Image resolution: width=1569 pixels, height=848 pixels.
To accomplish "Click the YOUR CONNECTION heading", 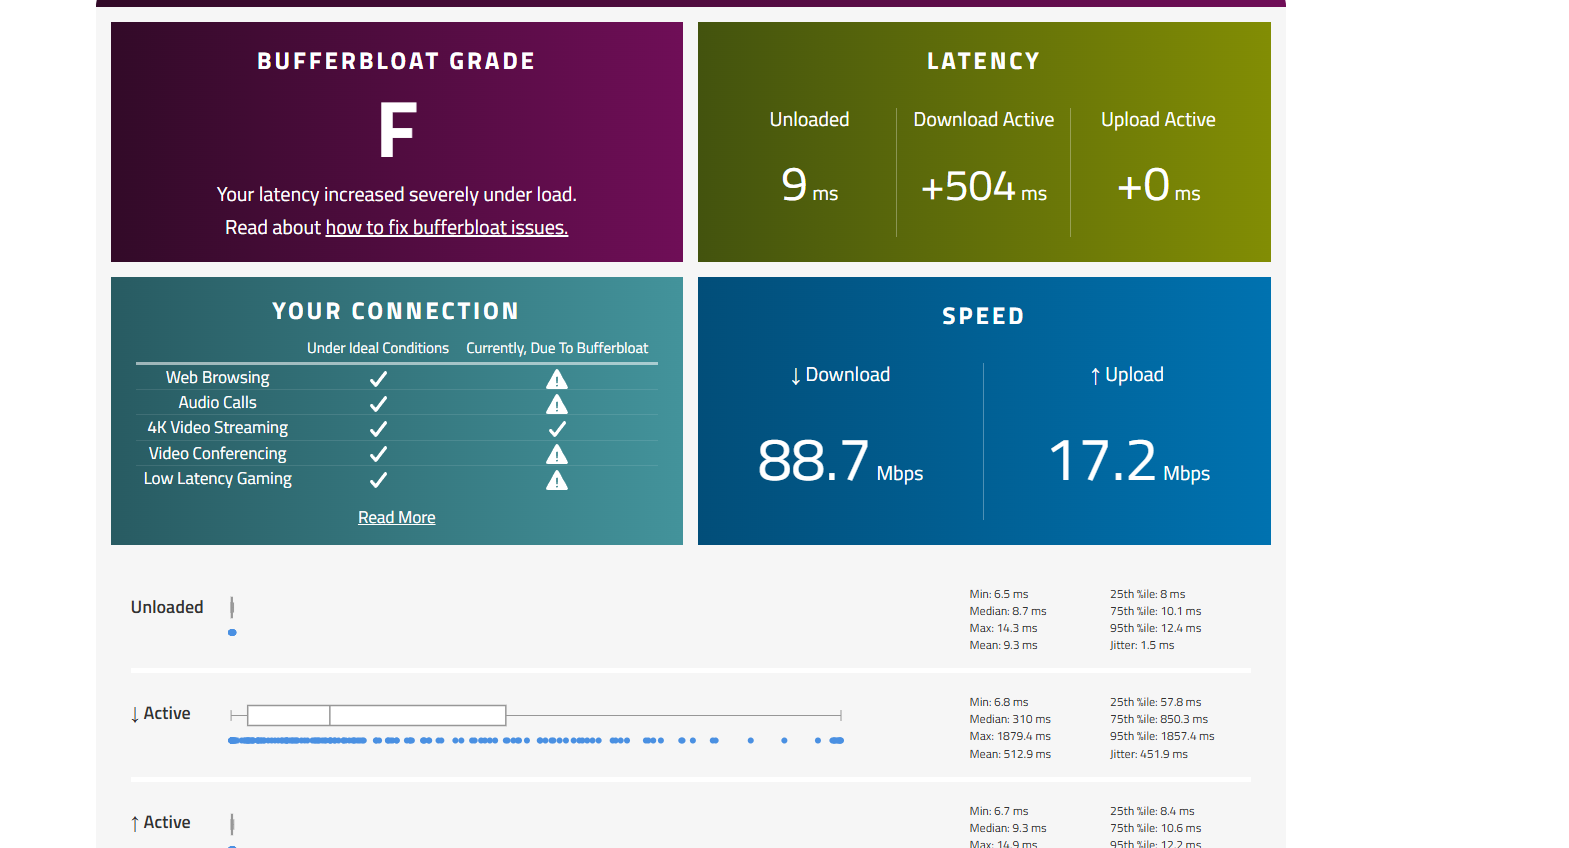I will point(396,311).
